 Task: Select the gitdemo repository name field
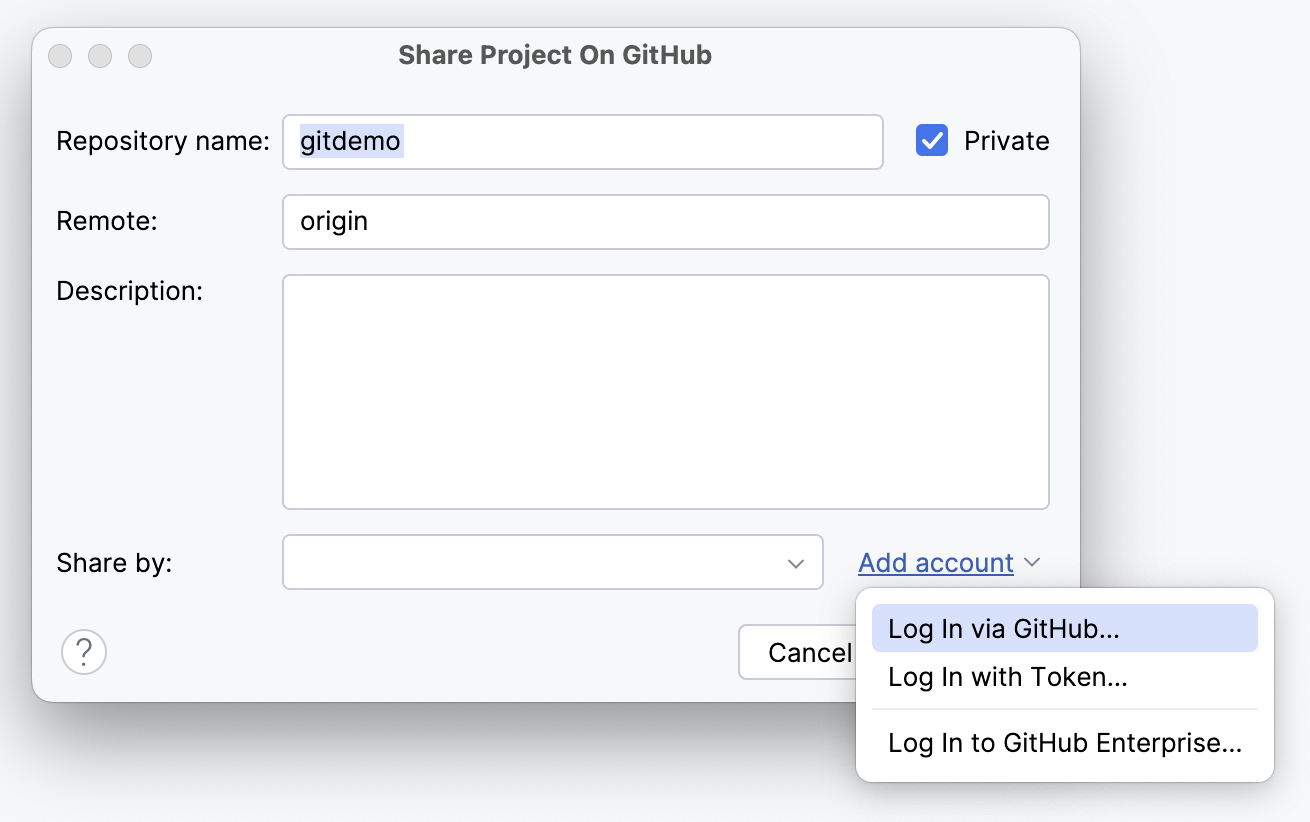(x=582, y=141)
